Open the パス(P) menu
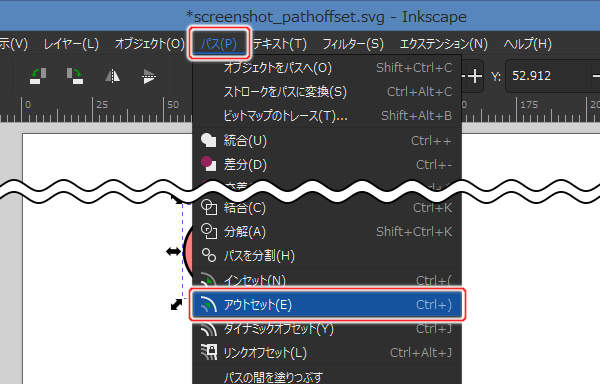The height and width of the screenshot is (384, 600). coord(219,44)
